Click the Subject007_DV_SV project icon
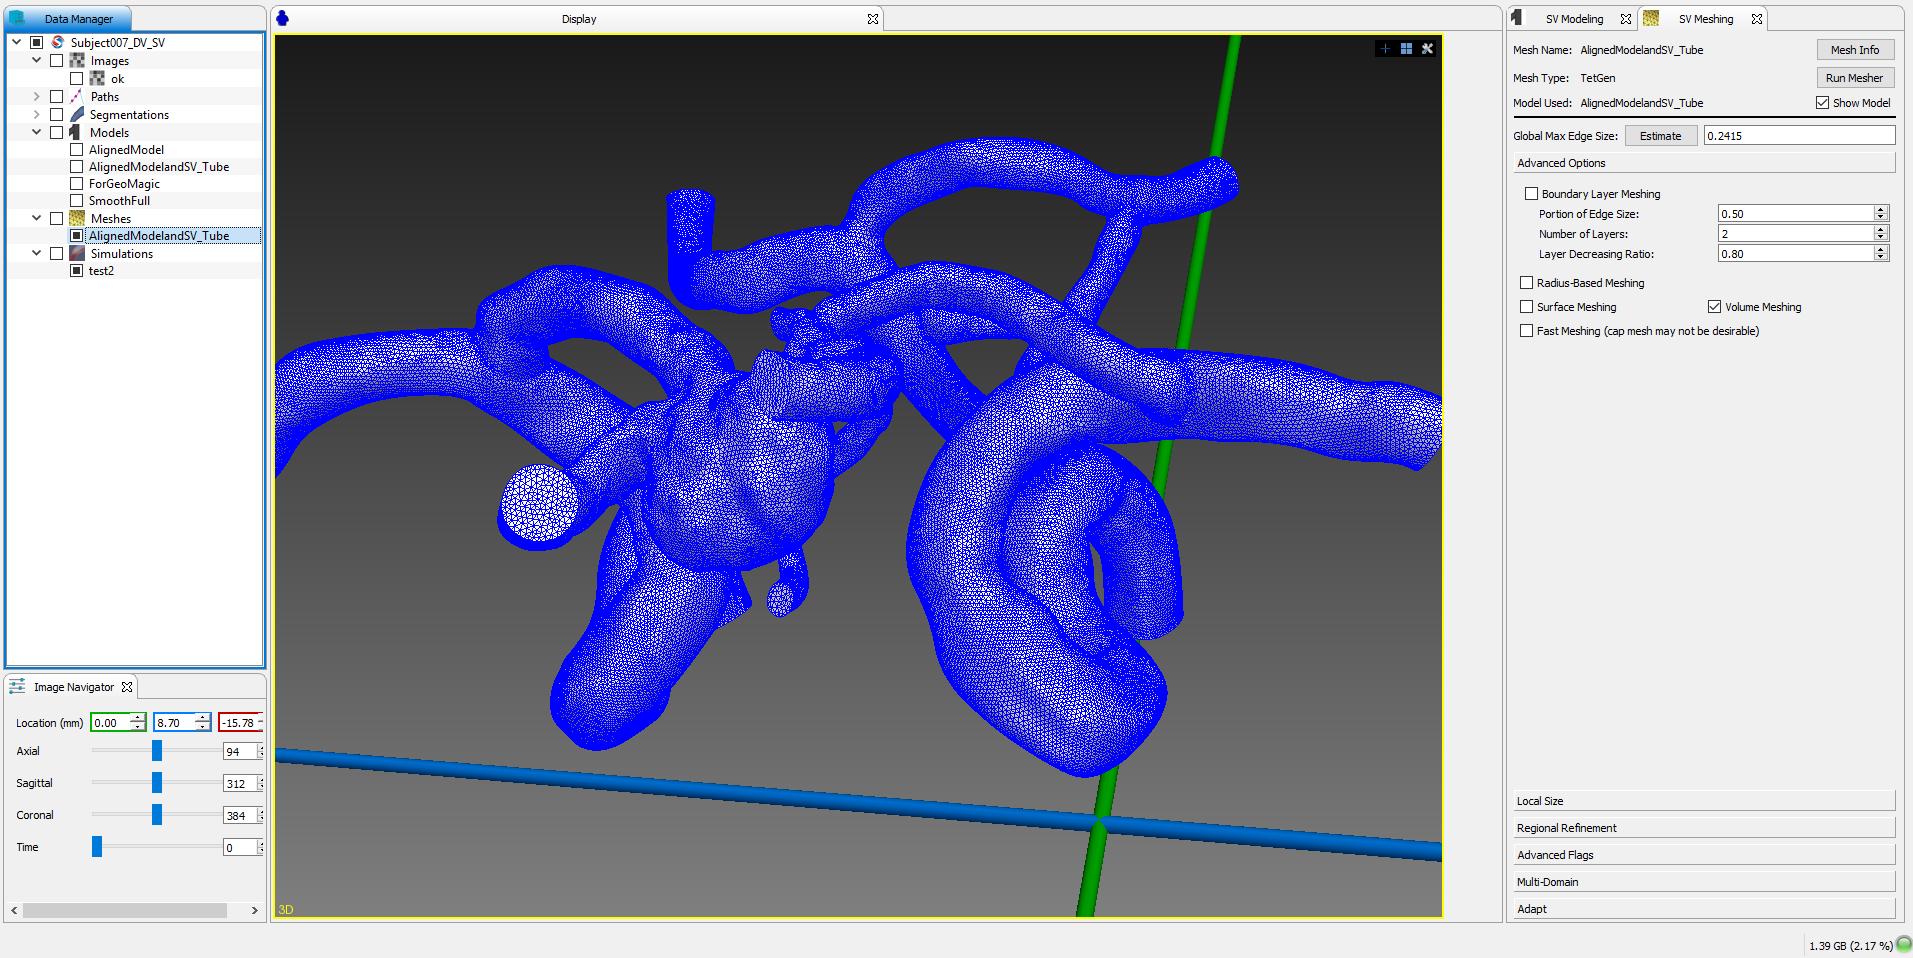Image resolution: width=1913 pixels, height=958 pixels. coord(58,42)
